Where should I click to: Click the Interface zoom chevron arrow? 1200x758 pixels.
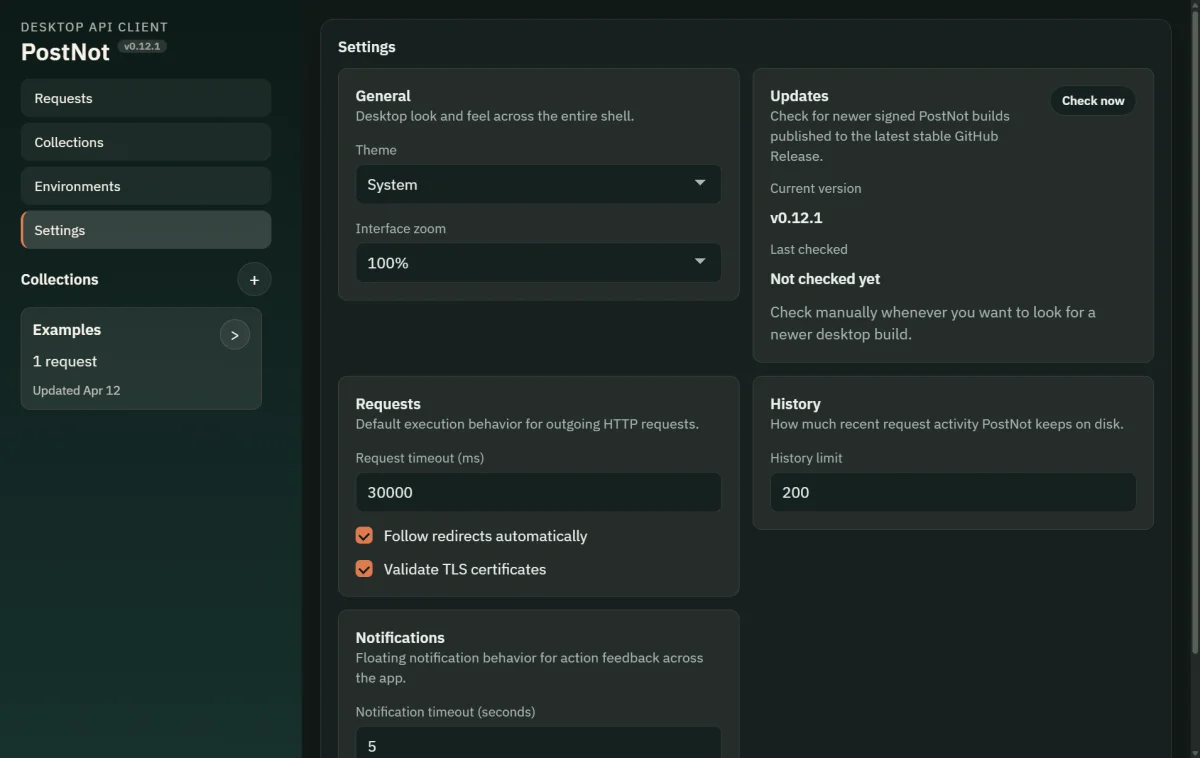pos(700,262)
